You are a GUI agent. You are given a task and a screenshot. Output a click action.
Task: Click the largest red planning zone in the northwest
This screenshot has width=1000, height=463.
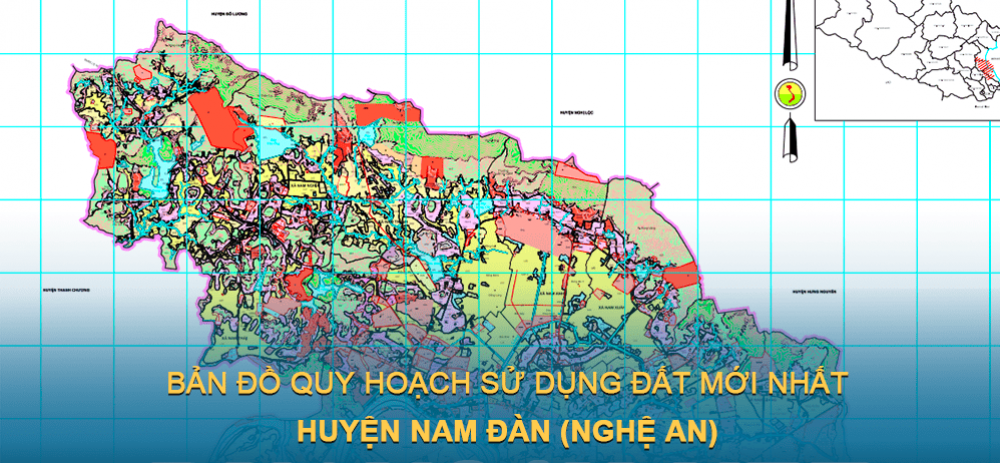coord(221,118)
